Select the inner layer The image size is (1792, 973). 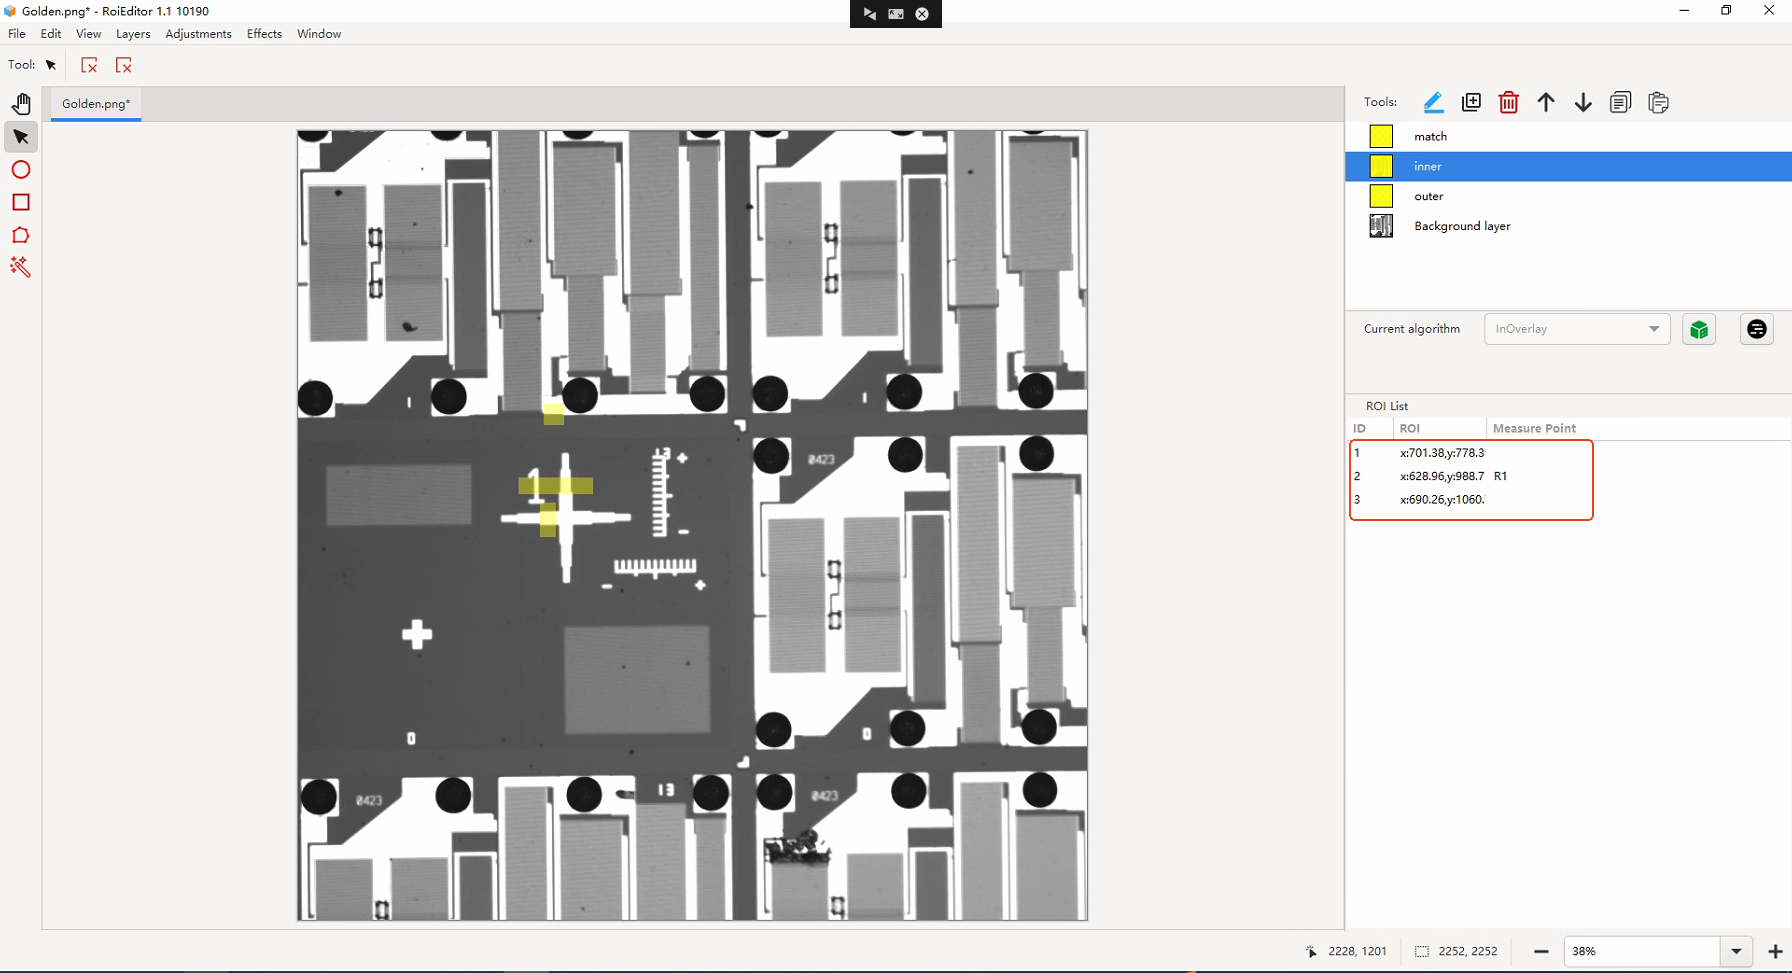coord(1568,166)
